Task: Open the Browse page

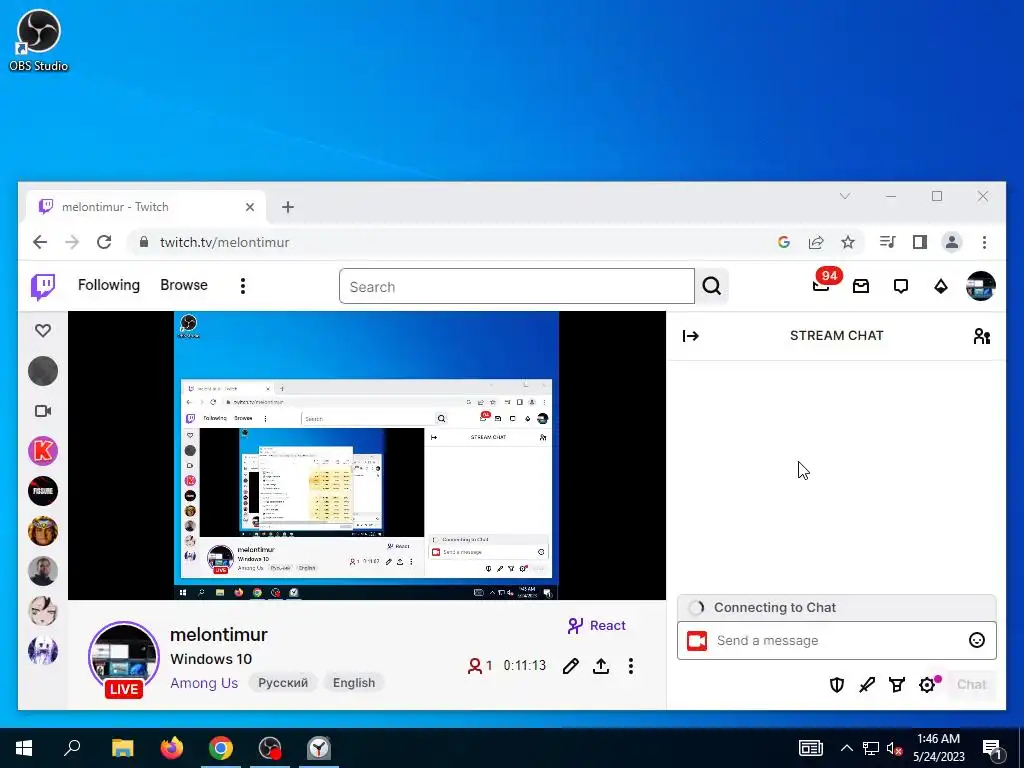Action: pyautogui.click(x=184, y=285)
